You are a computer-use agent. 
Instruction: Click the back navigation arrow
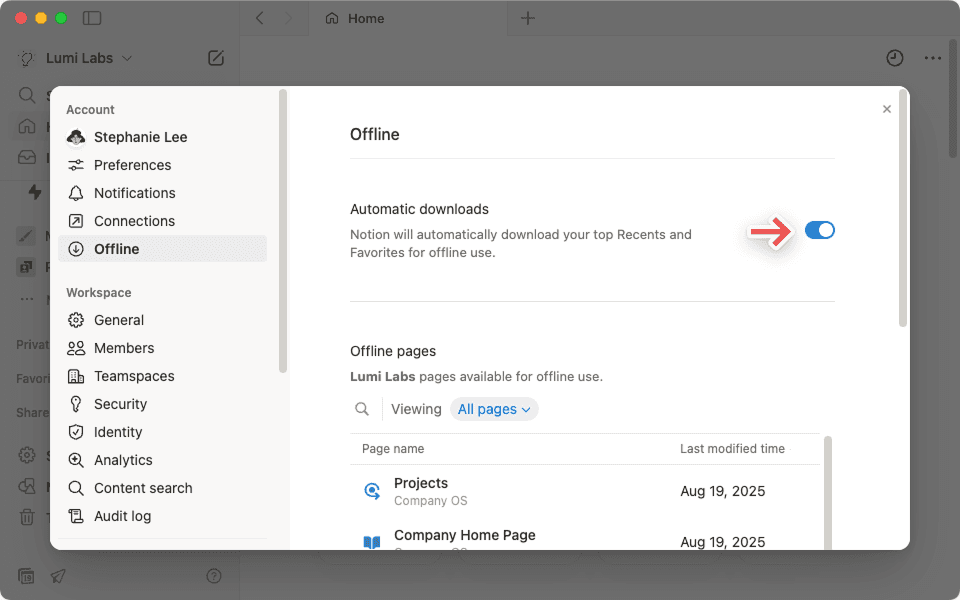point(259,18)
